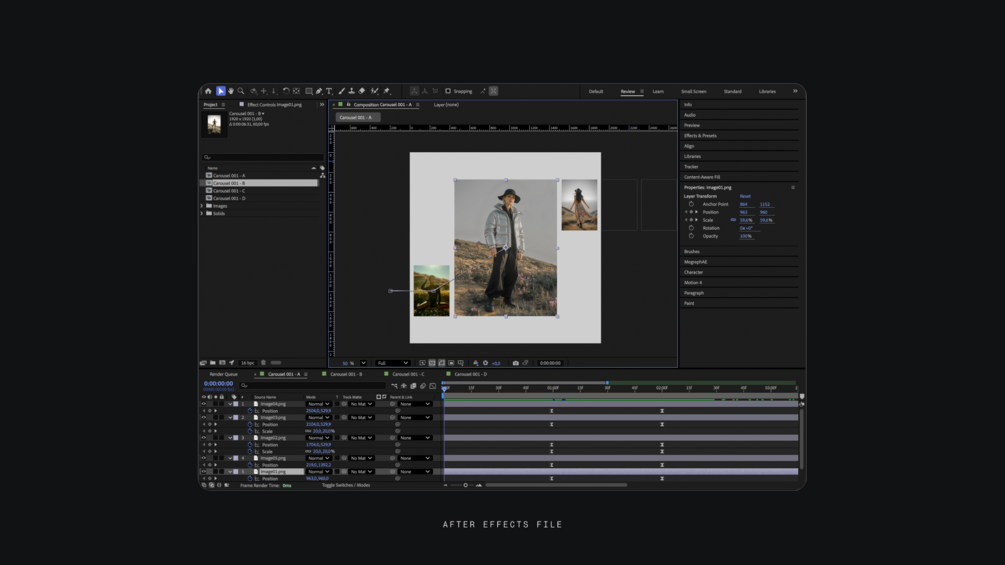The height and width of the screenshot is (565, 1005).
Task: Expand the Images folder in Project panel
Action: tap(203, 206)
